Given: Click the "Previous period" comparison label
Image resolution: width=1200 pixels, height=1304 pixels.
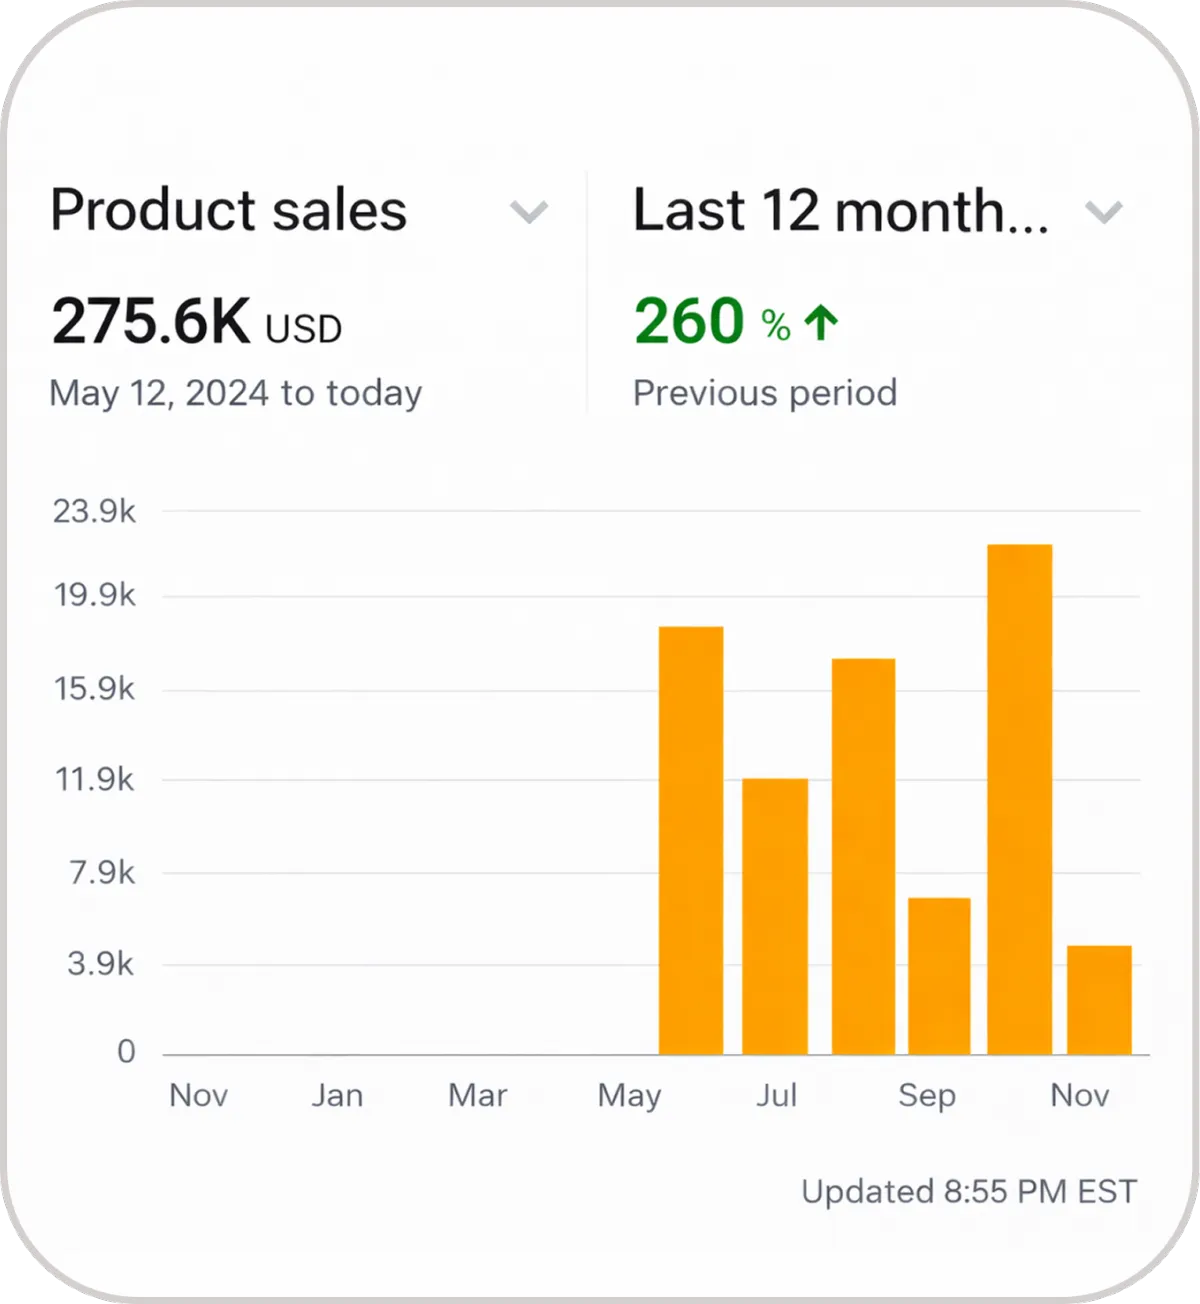Looking at the screenshot, I should [765, 393].
